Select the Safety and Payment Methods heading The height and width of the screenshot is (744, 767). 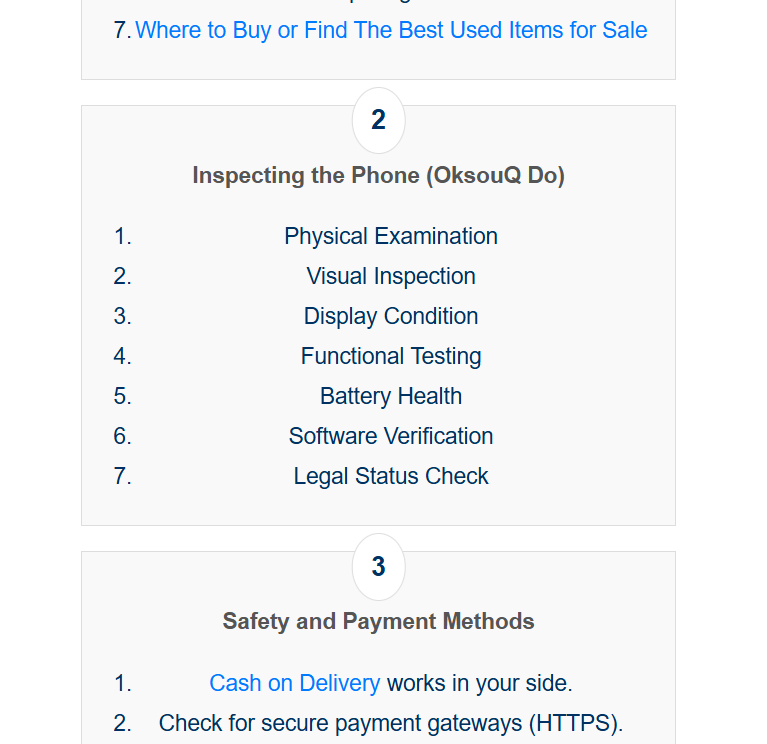click(378, 621)
